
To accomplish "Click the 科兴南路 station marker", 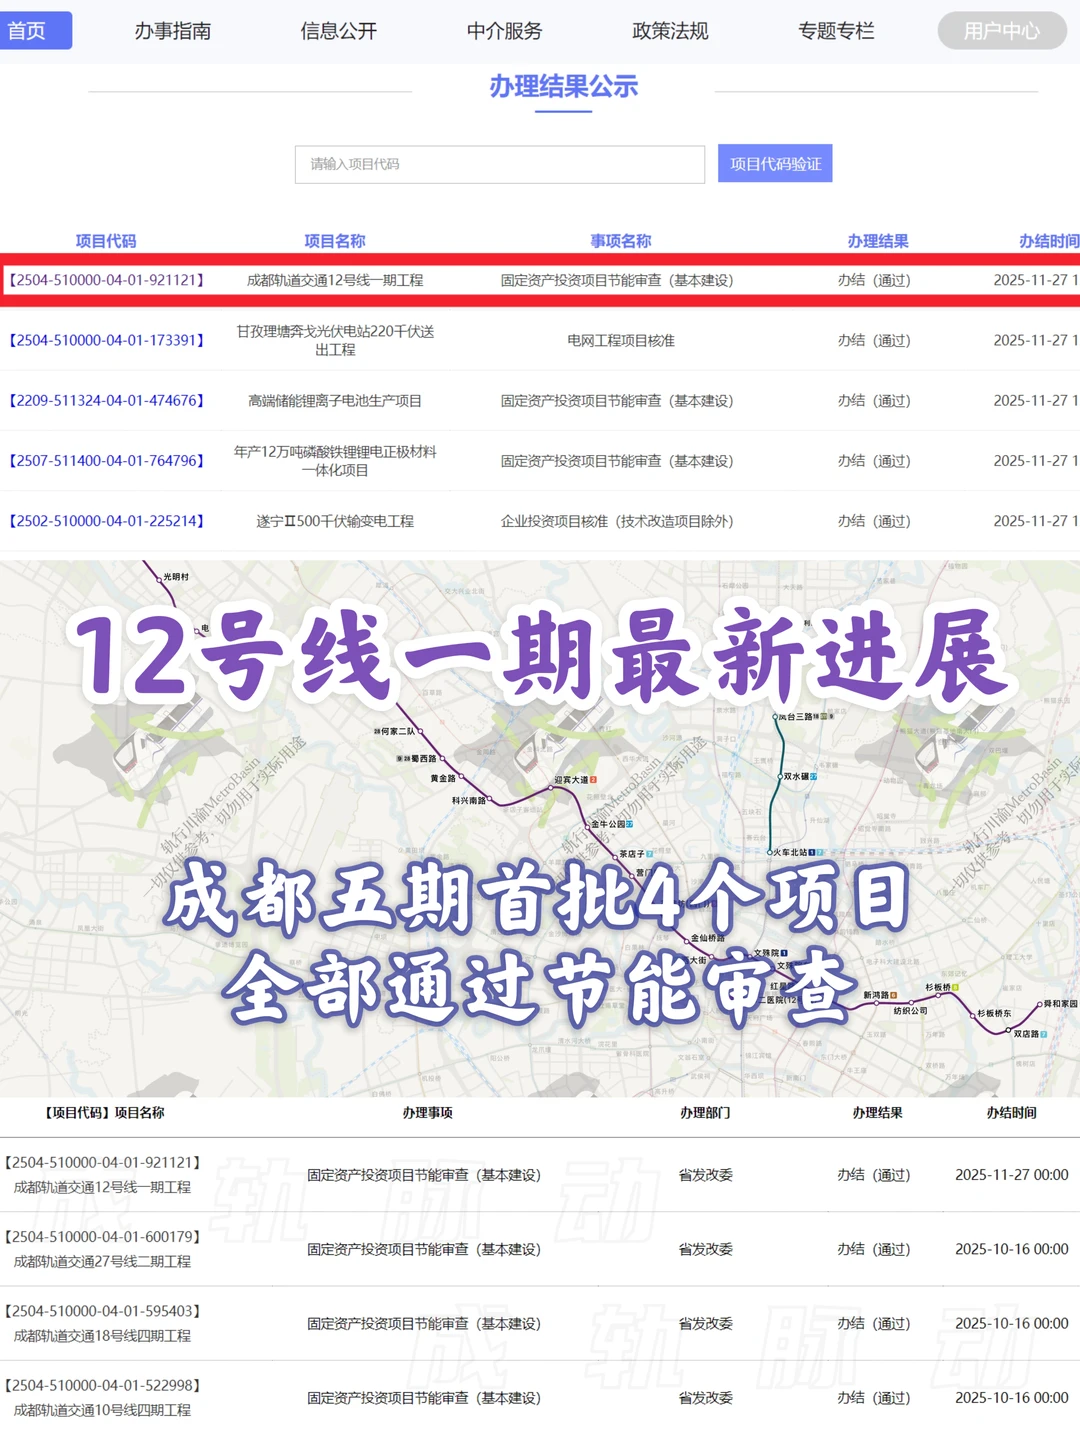I will (492, 797).
